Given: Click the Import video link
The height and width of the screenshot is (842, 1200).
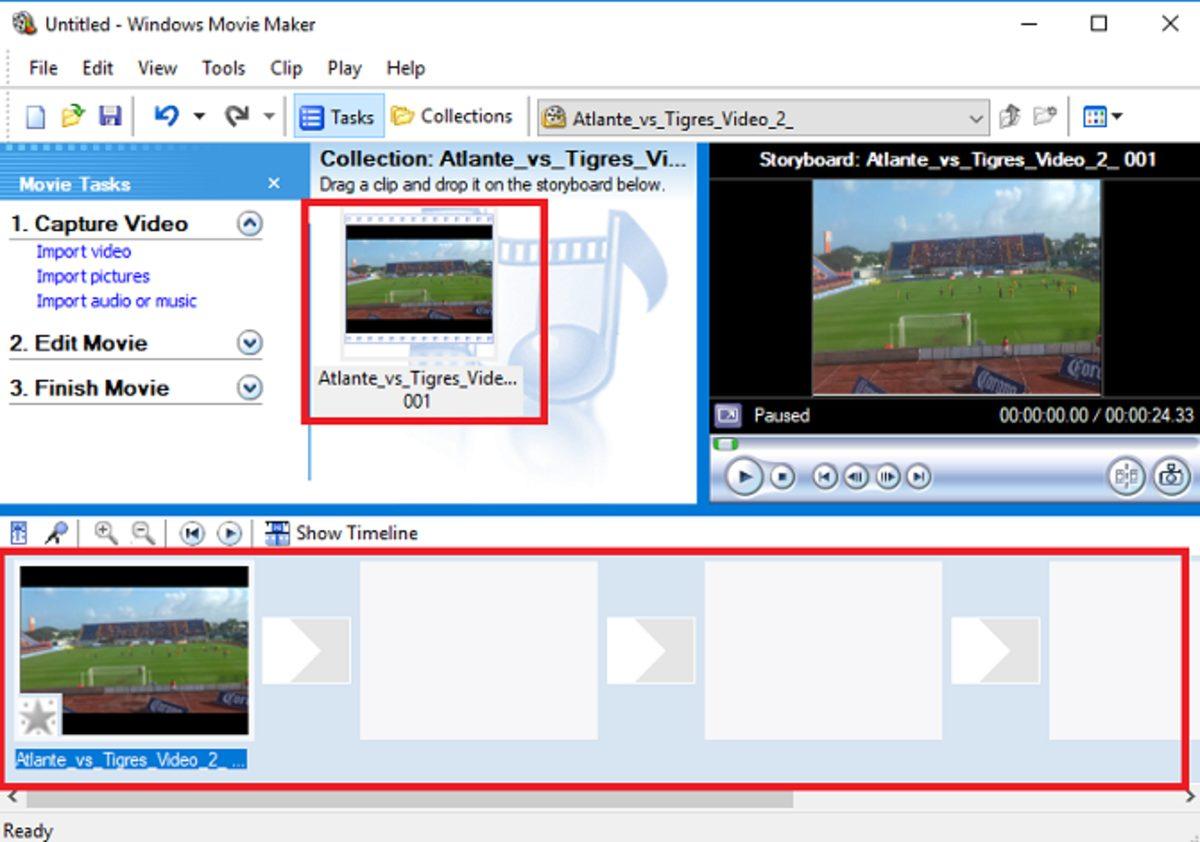Looking at the screenshot, I should click(84, 252).
